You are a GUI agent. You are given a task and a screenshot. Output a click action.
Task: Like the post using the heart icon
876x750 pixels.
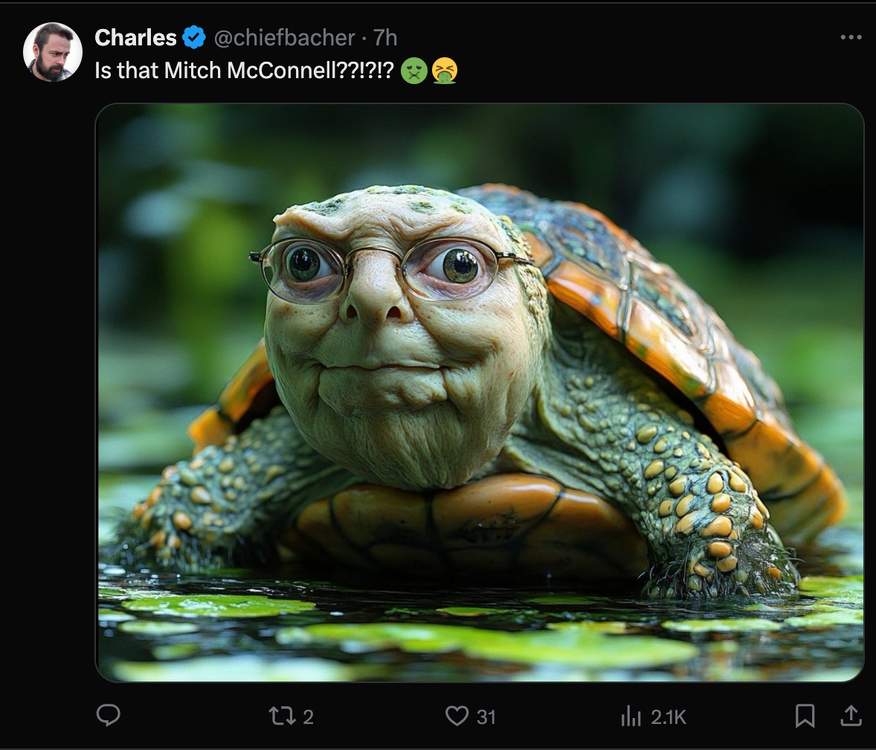coord(456,716)
